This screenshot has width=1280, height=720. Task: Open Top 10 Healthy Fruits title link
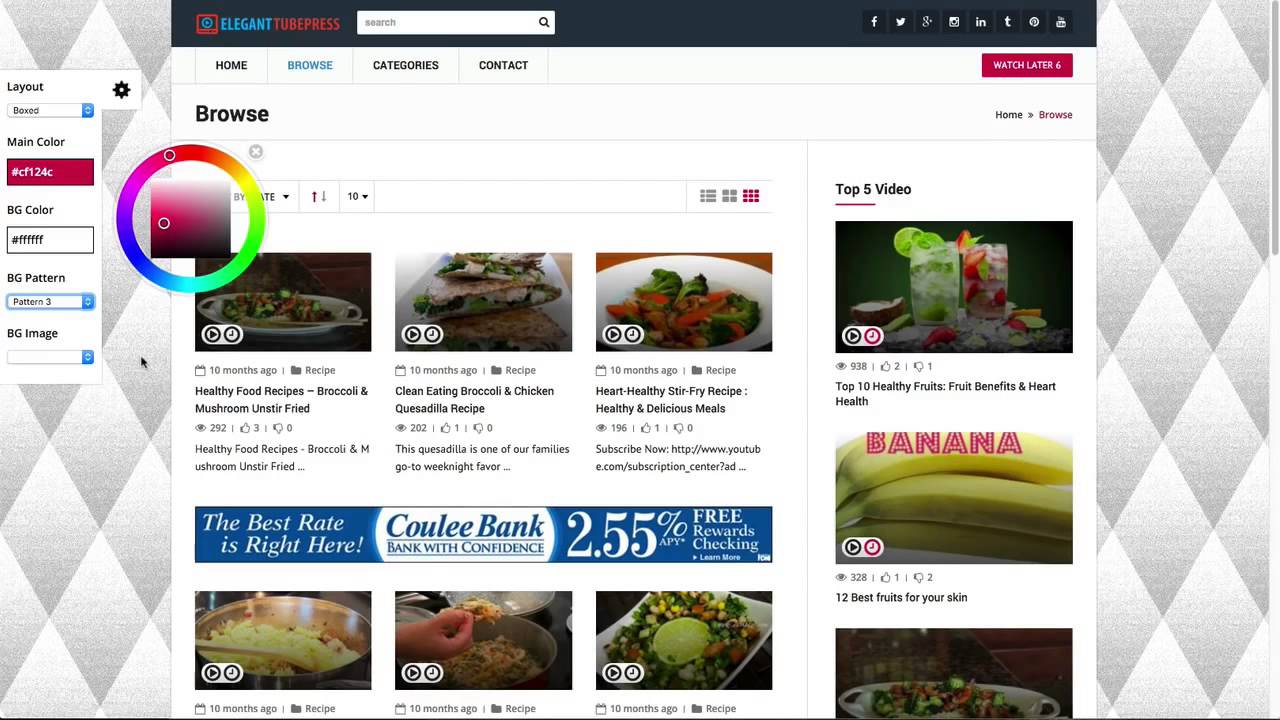pyautogui.click(x=946, y=394)
